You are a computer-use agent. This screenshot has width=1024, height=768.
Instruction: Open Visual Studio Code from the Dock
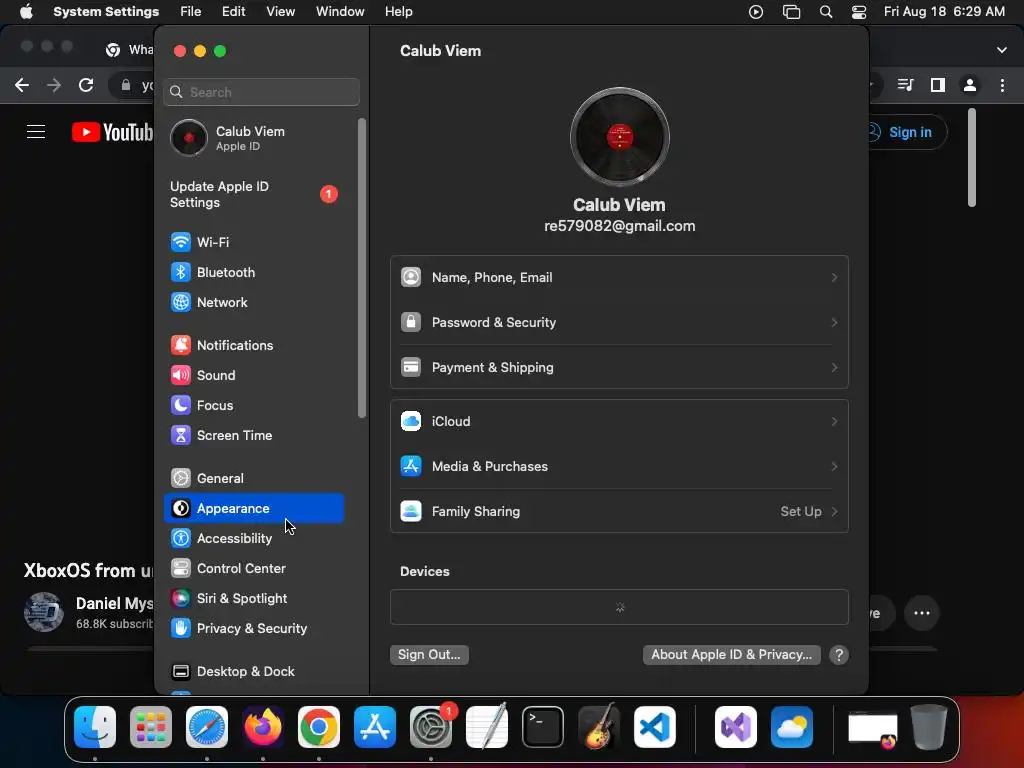654,727
